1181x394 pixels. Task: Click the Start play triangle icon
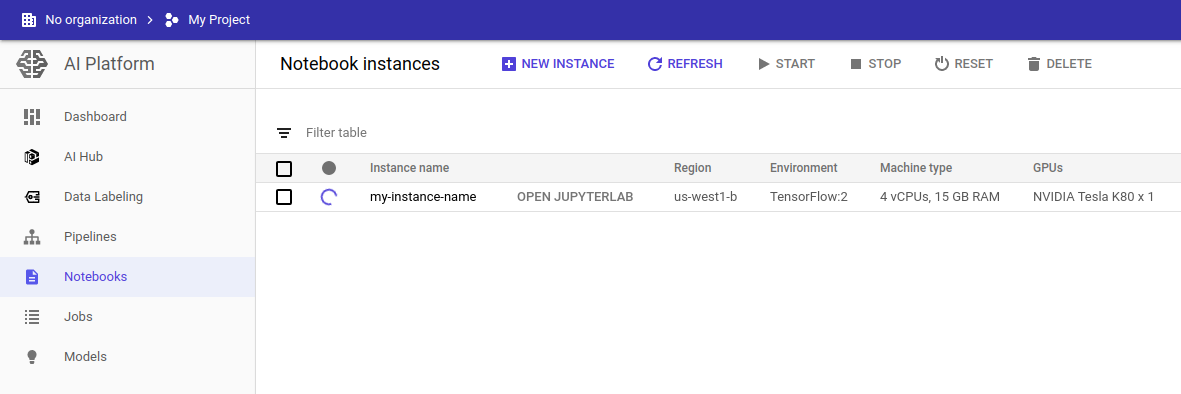764,64
